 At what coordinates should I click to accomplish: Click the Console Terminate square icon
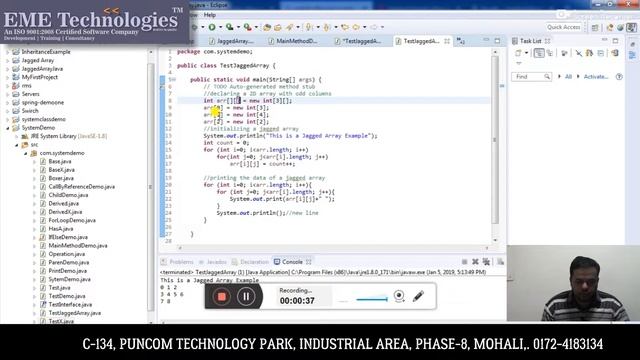coord(464,262)
